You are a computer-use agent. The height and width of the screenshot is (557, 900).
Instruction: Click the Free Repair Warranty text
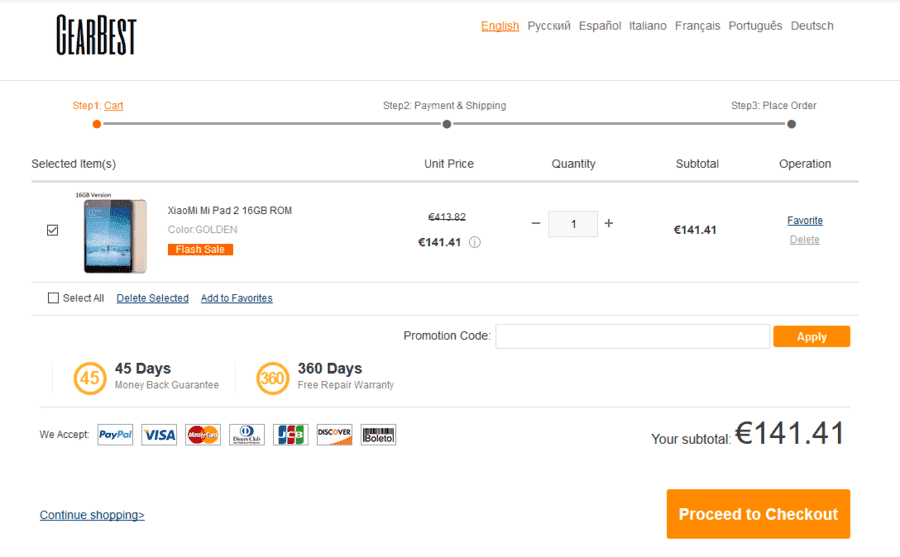click(346, 385)
